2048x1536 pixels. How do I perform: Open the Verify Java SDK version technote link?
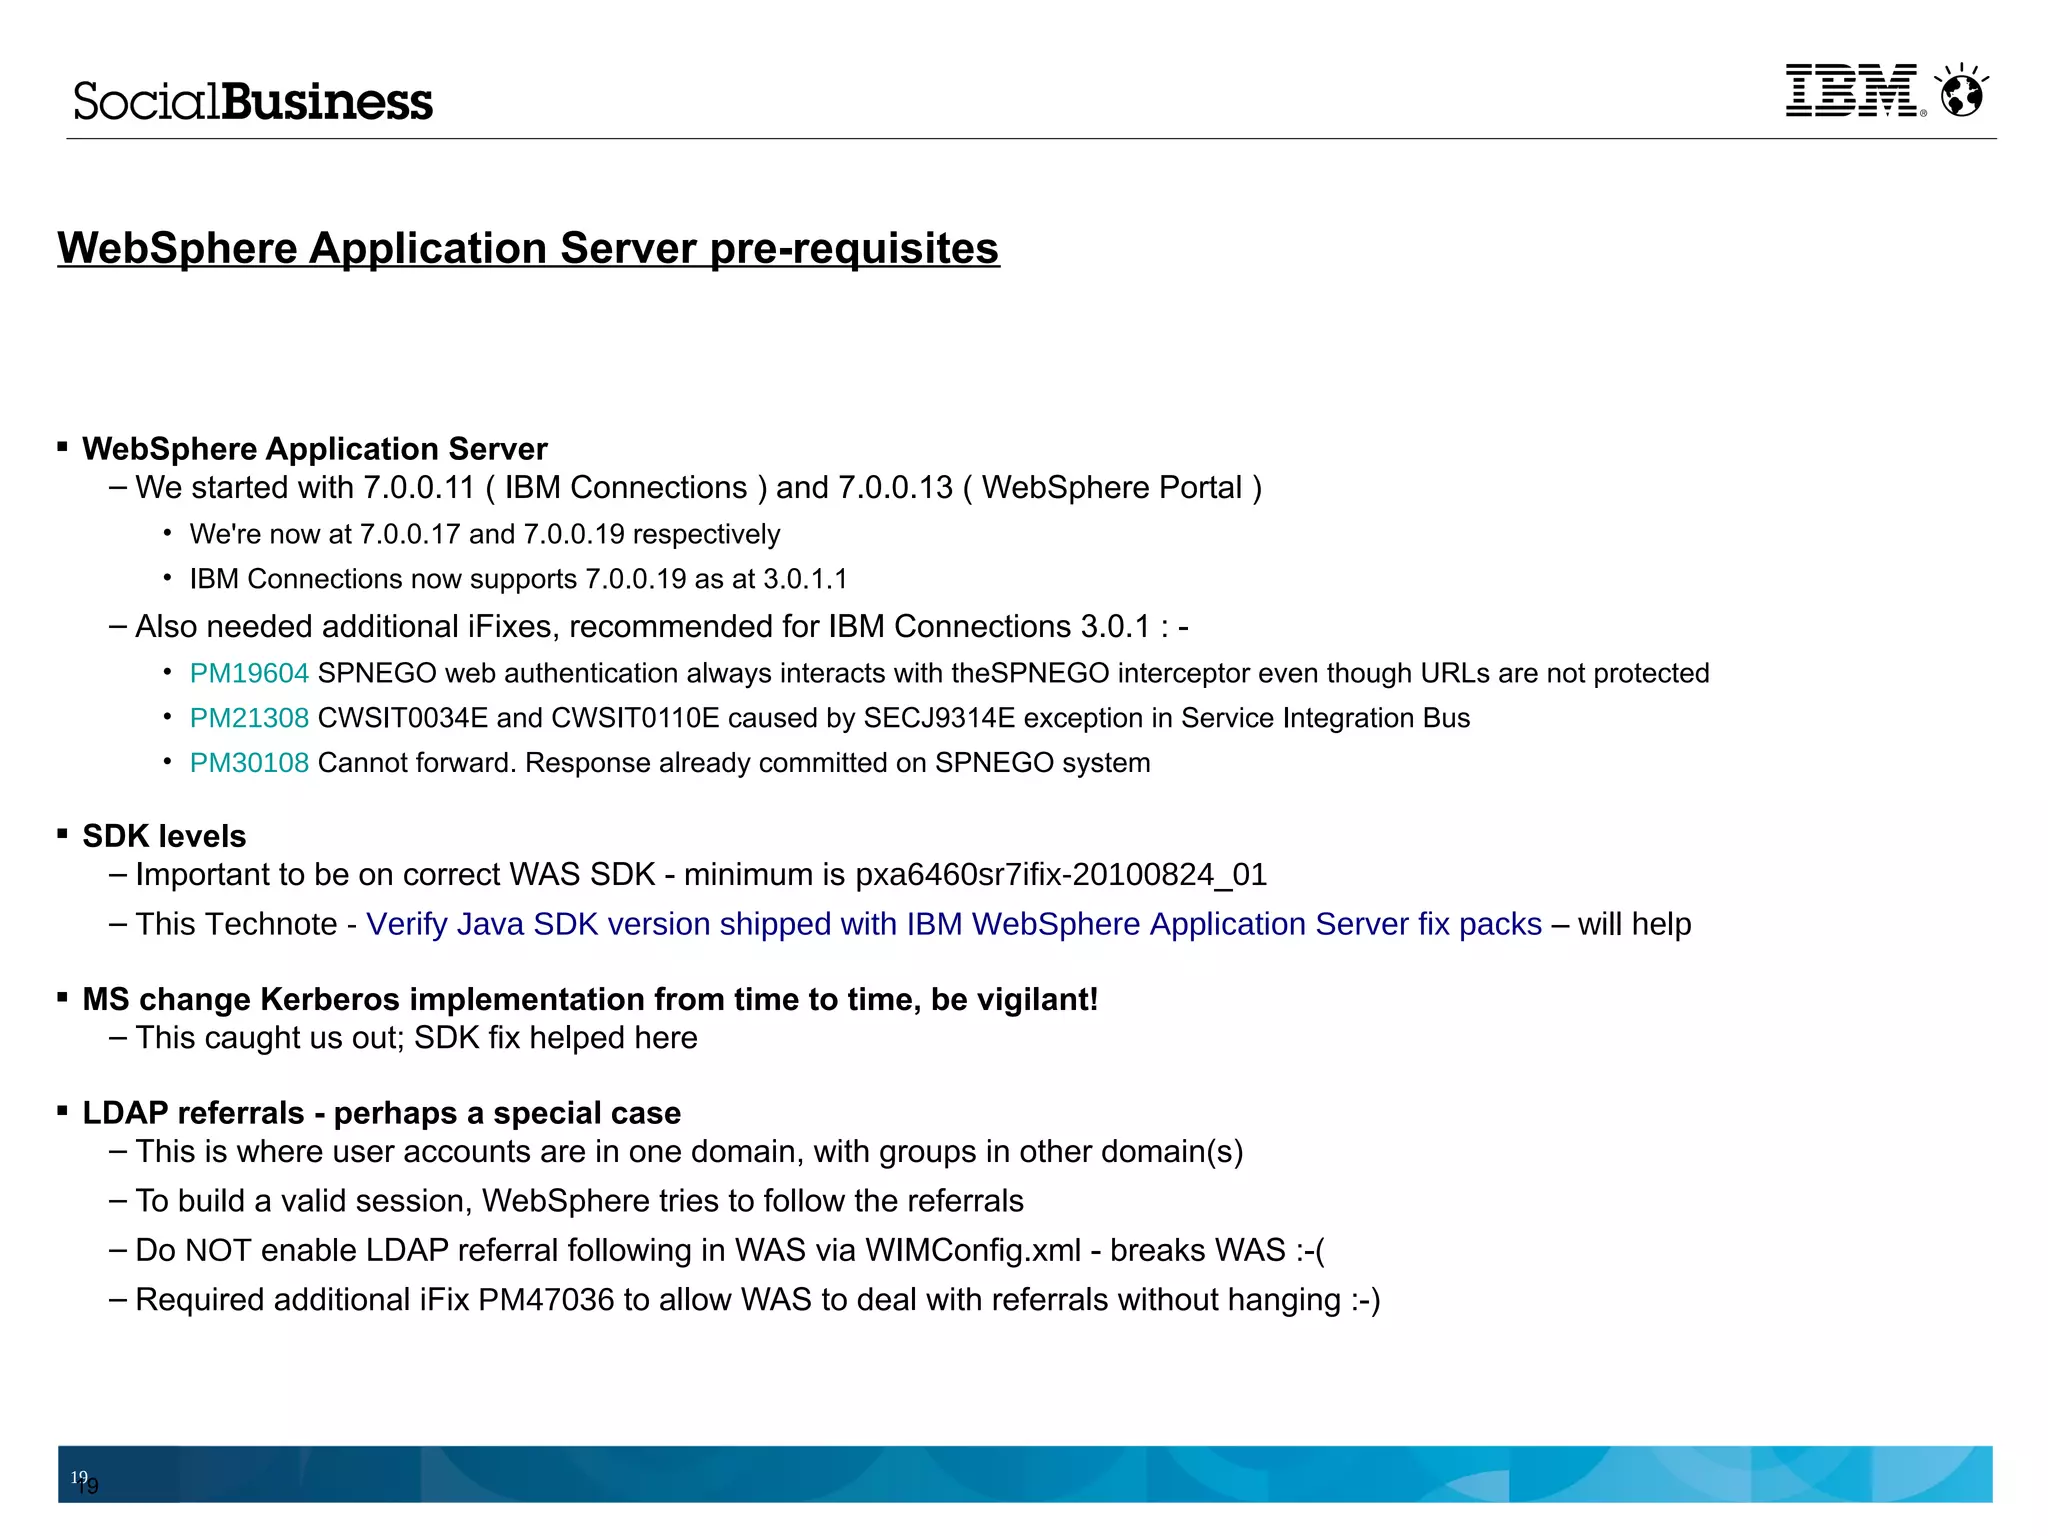click(x=954, y=924)
